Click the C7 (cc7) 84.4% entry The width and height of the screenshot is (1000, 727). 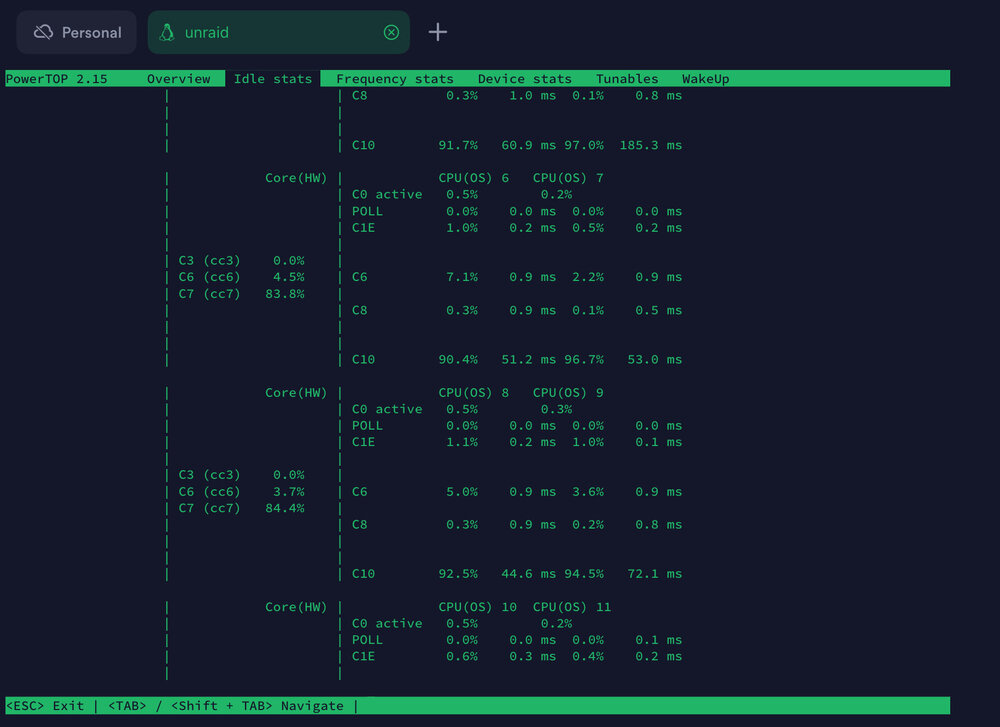[x=241, y=508]
